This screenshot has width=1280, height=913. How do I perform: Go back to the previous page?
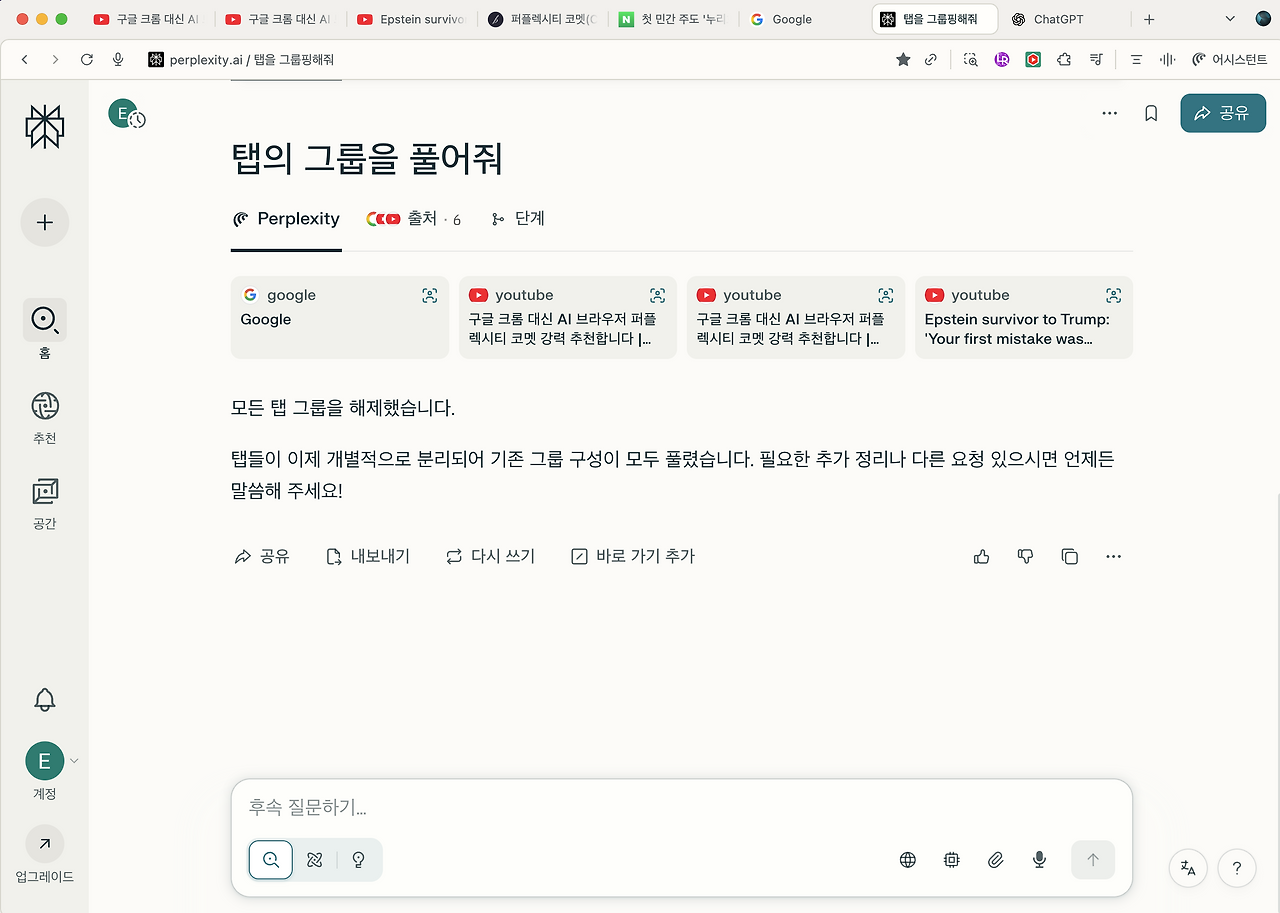[x=25, y=60]
